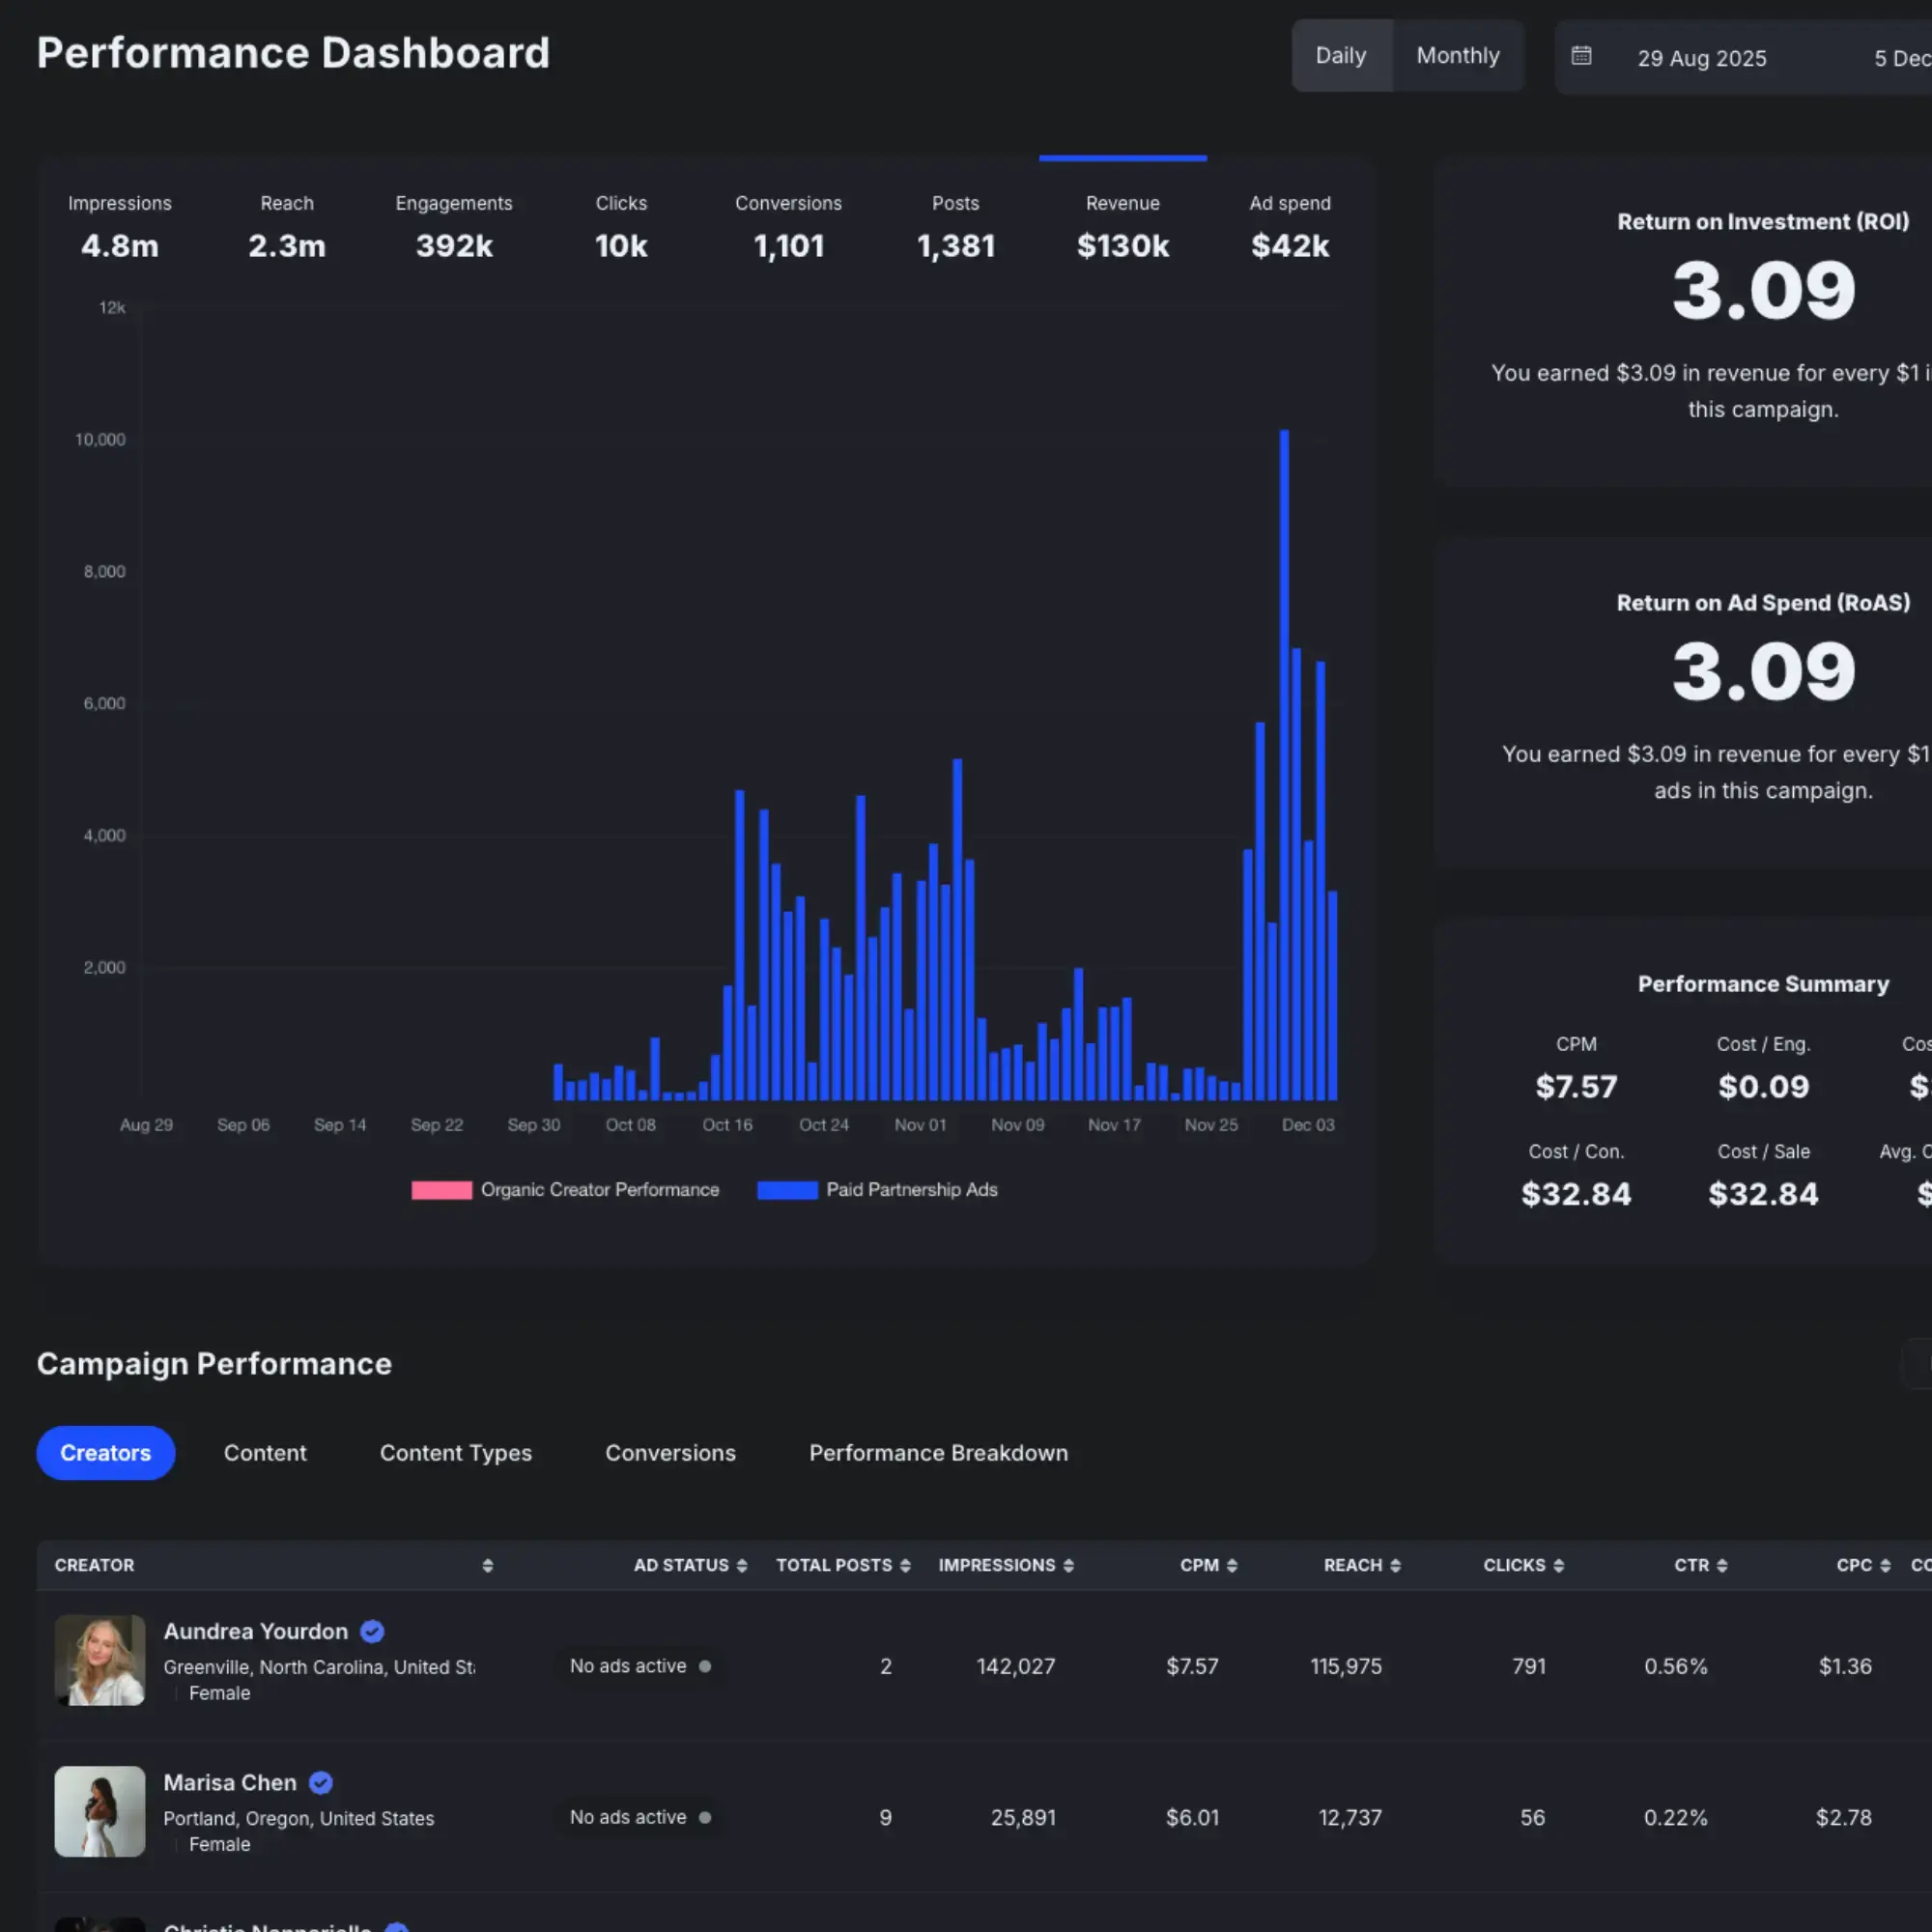Click Aundrea Yourdon's verified badge icon
Screen dimensions: 1932x1932
pyautogui.click(x=372, y=1631)
